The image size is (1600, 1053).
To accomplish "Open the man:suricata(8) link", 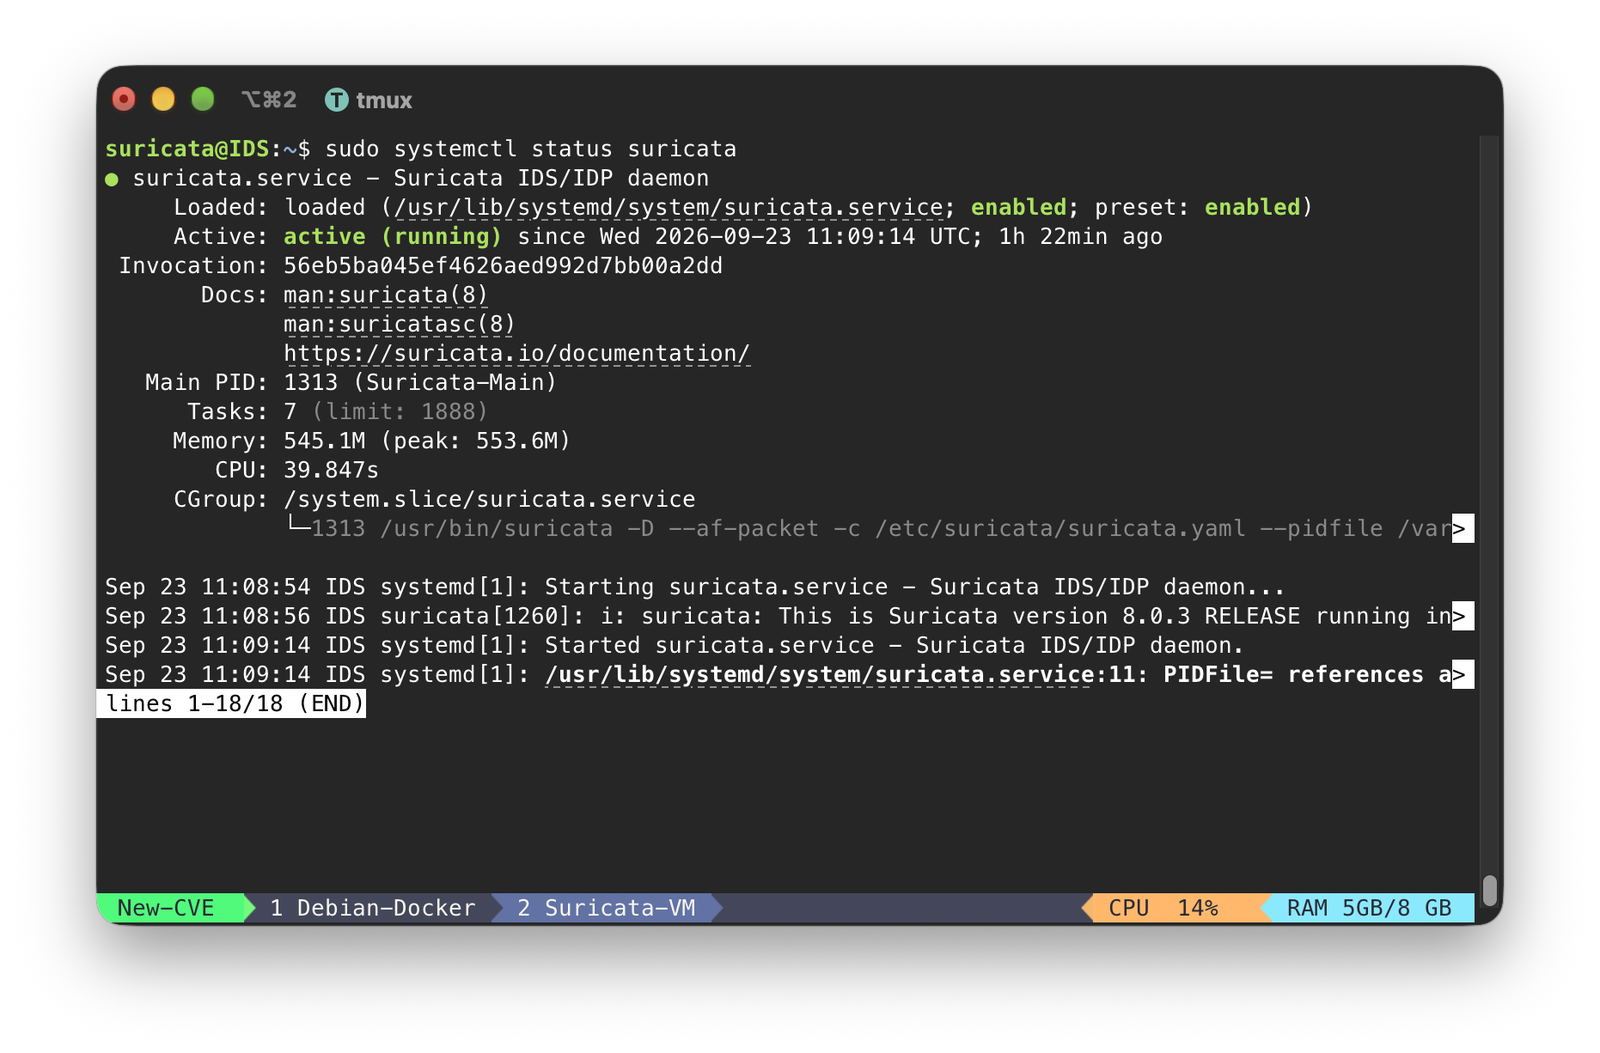I will click(x=385, y=295).
